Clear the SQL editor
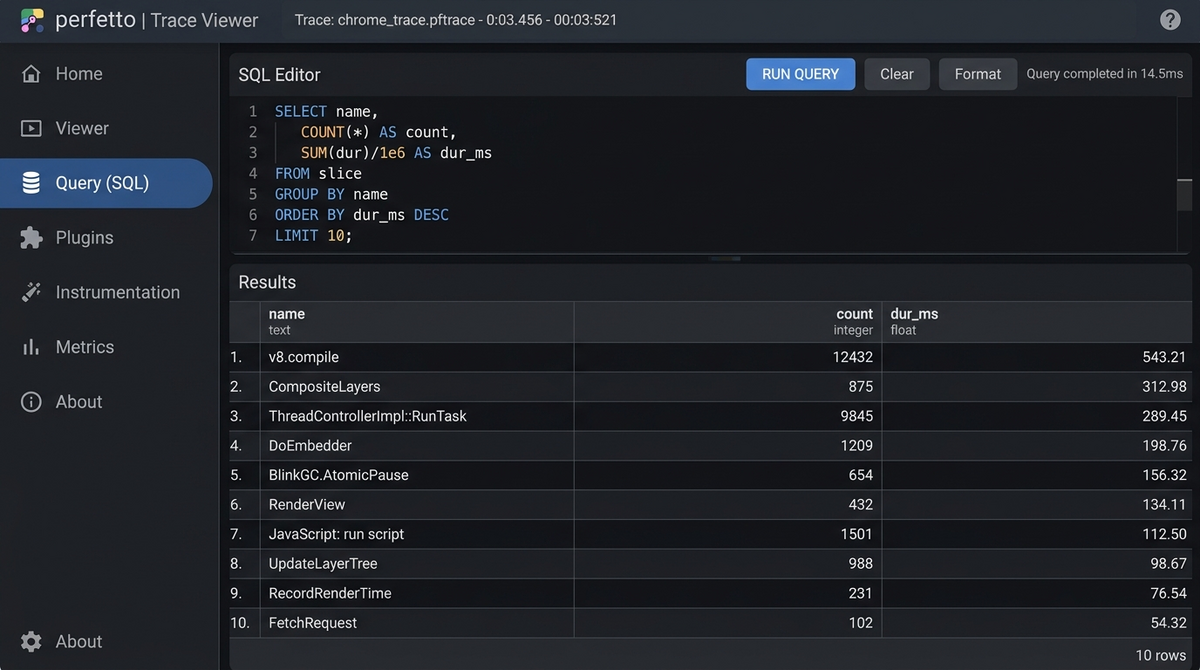The width and height of the screenshot is (1200, 670). pos(897,74)
